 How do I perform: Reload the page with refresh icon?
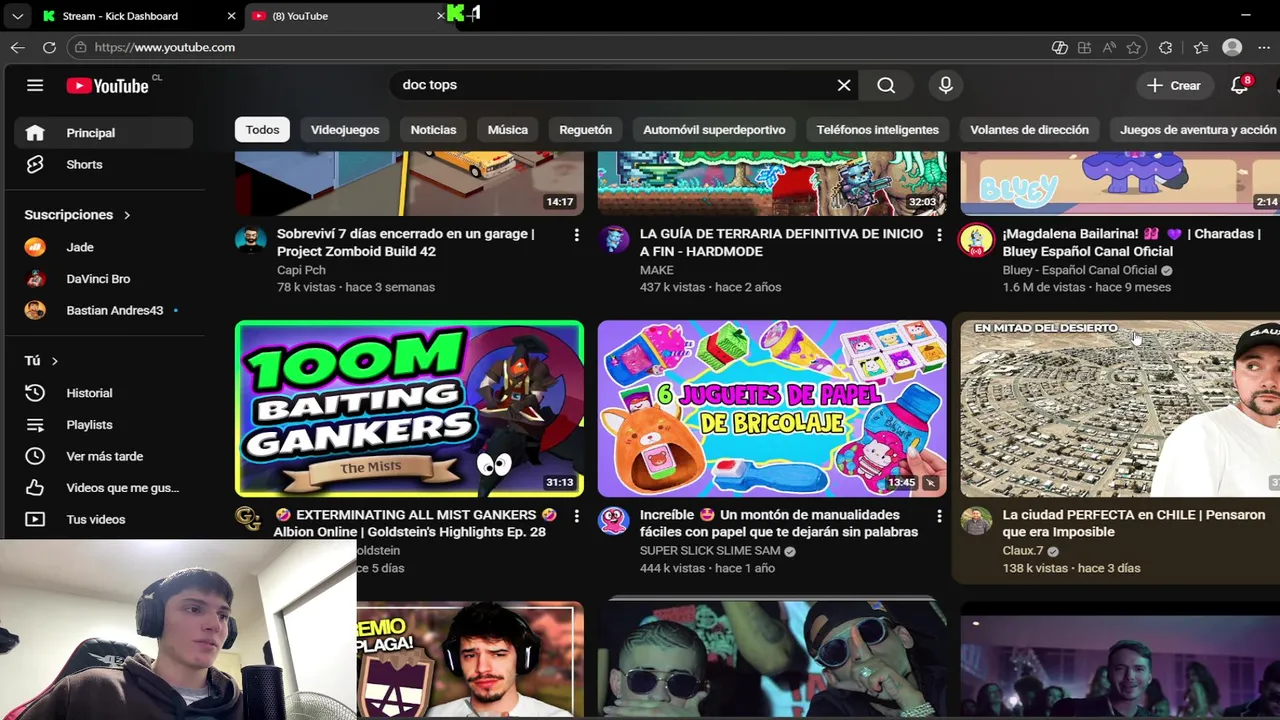(49, 47)
